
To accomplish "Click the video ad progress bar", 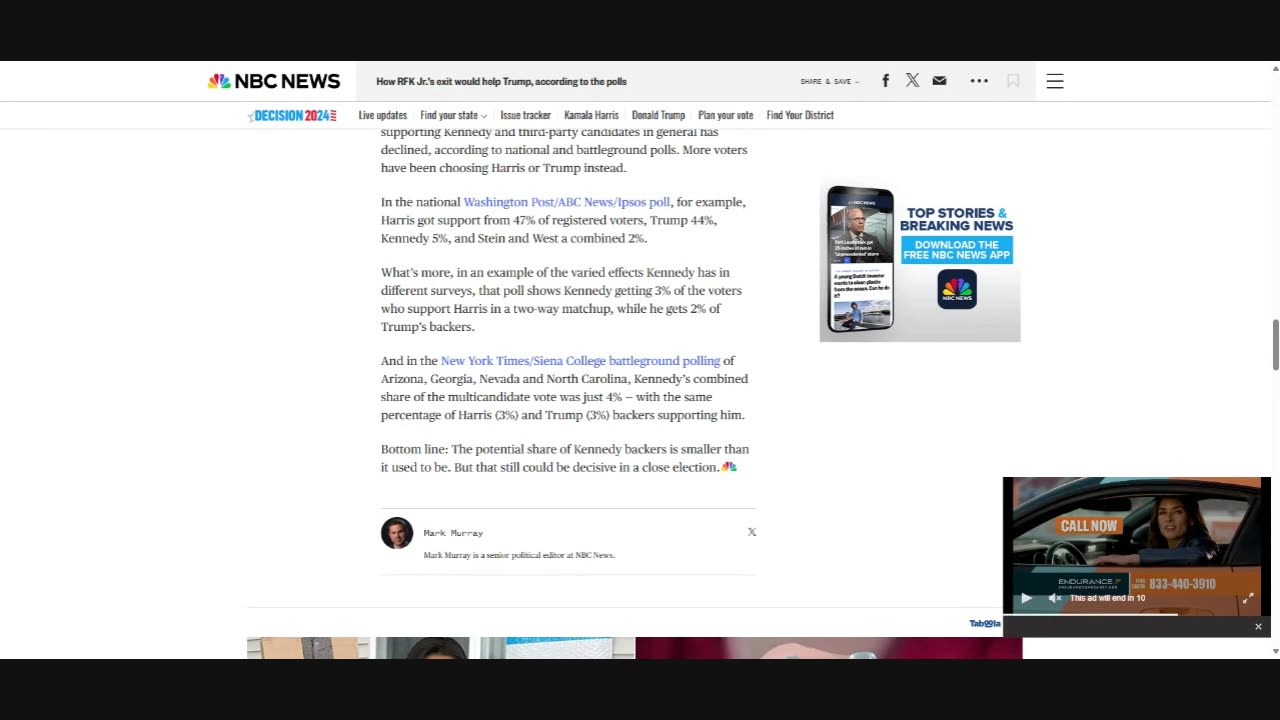I will (x=1137, y=614).
